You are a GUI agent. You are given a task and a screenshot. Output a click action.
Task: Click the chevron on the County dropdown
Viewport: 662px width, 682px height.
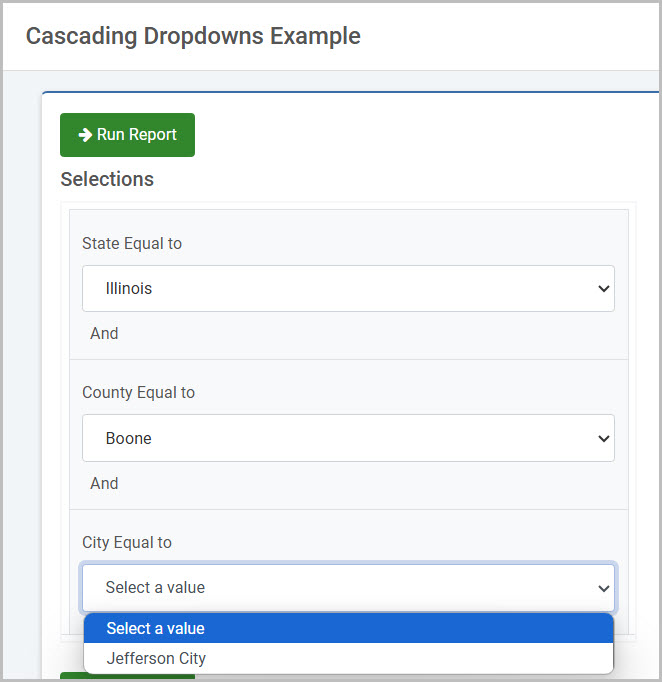603,438
